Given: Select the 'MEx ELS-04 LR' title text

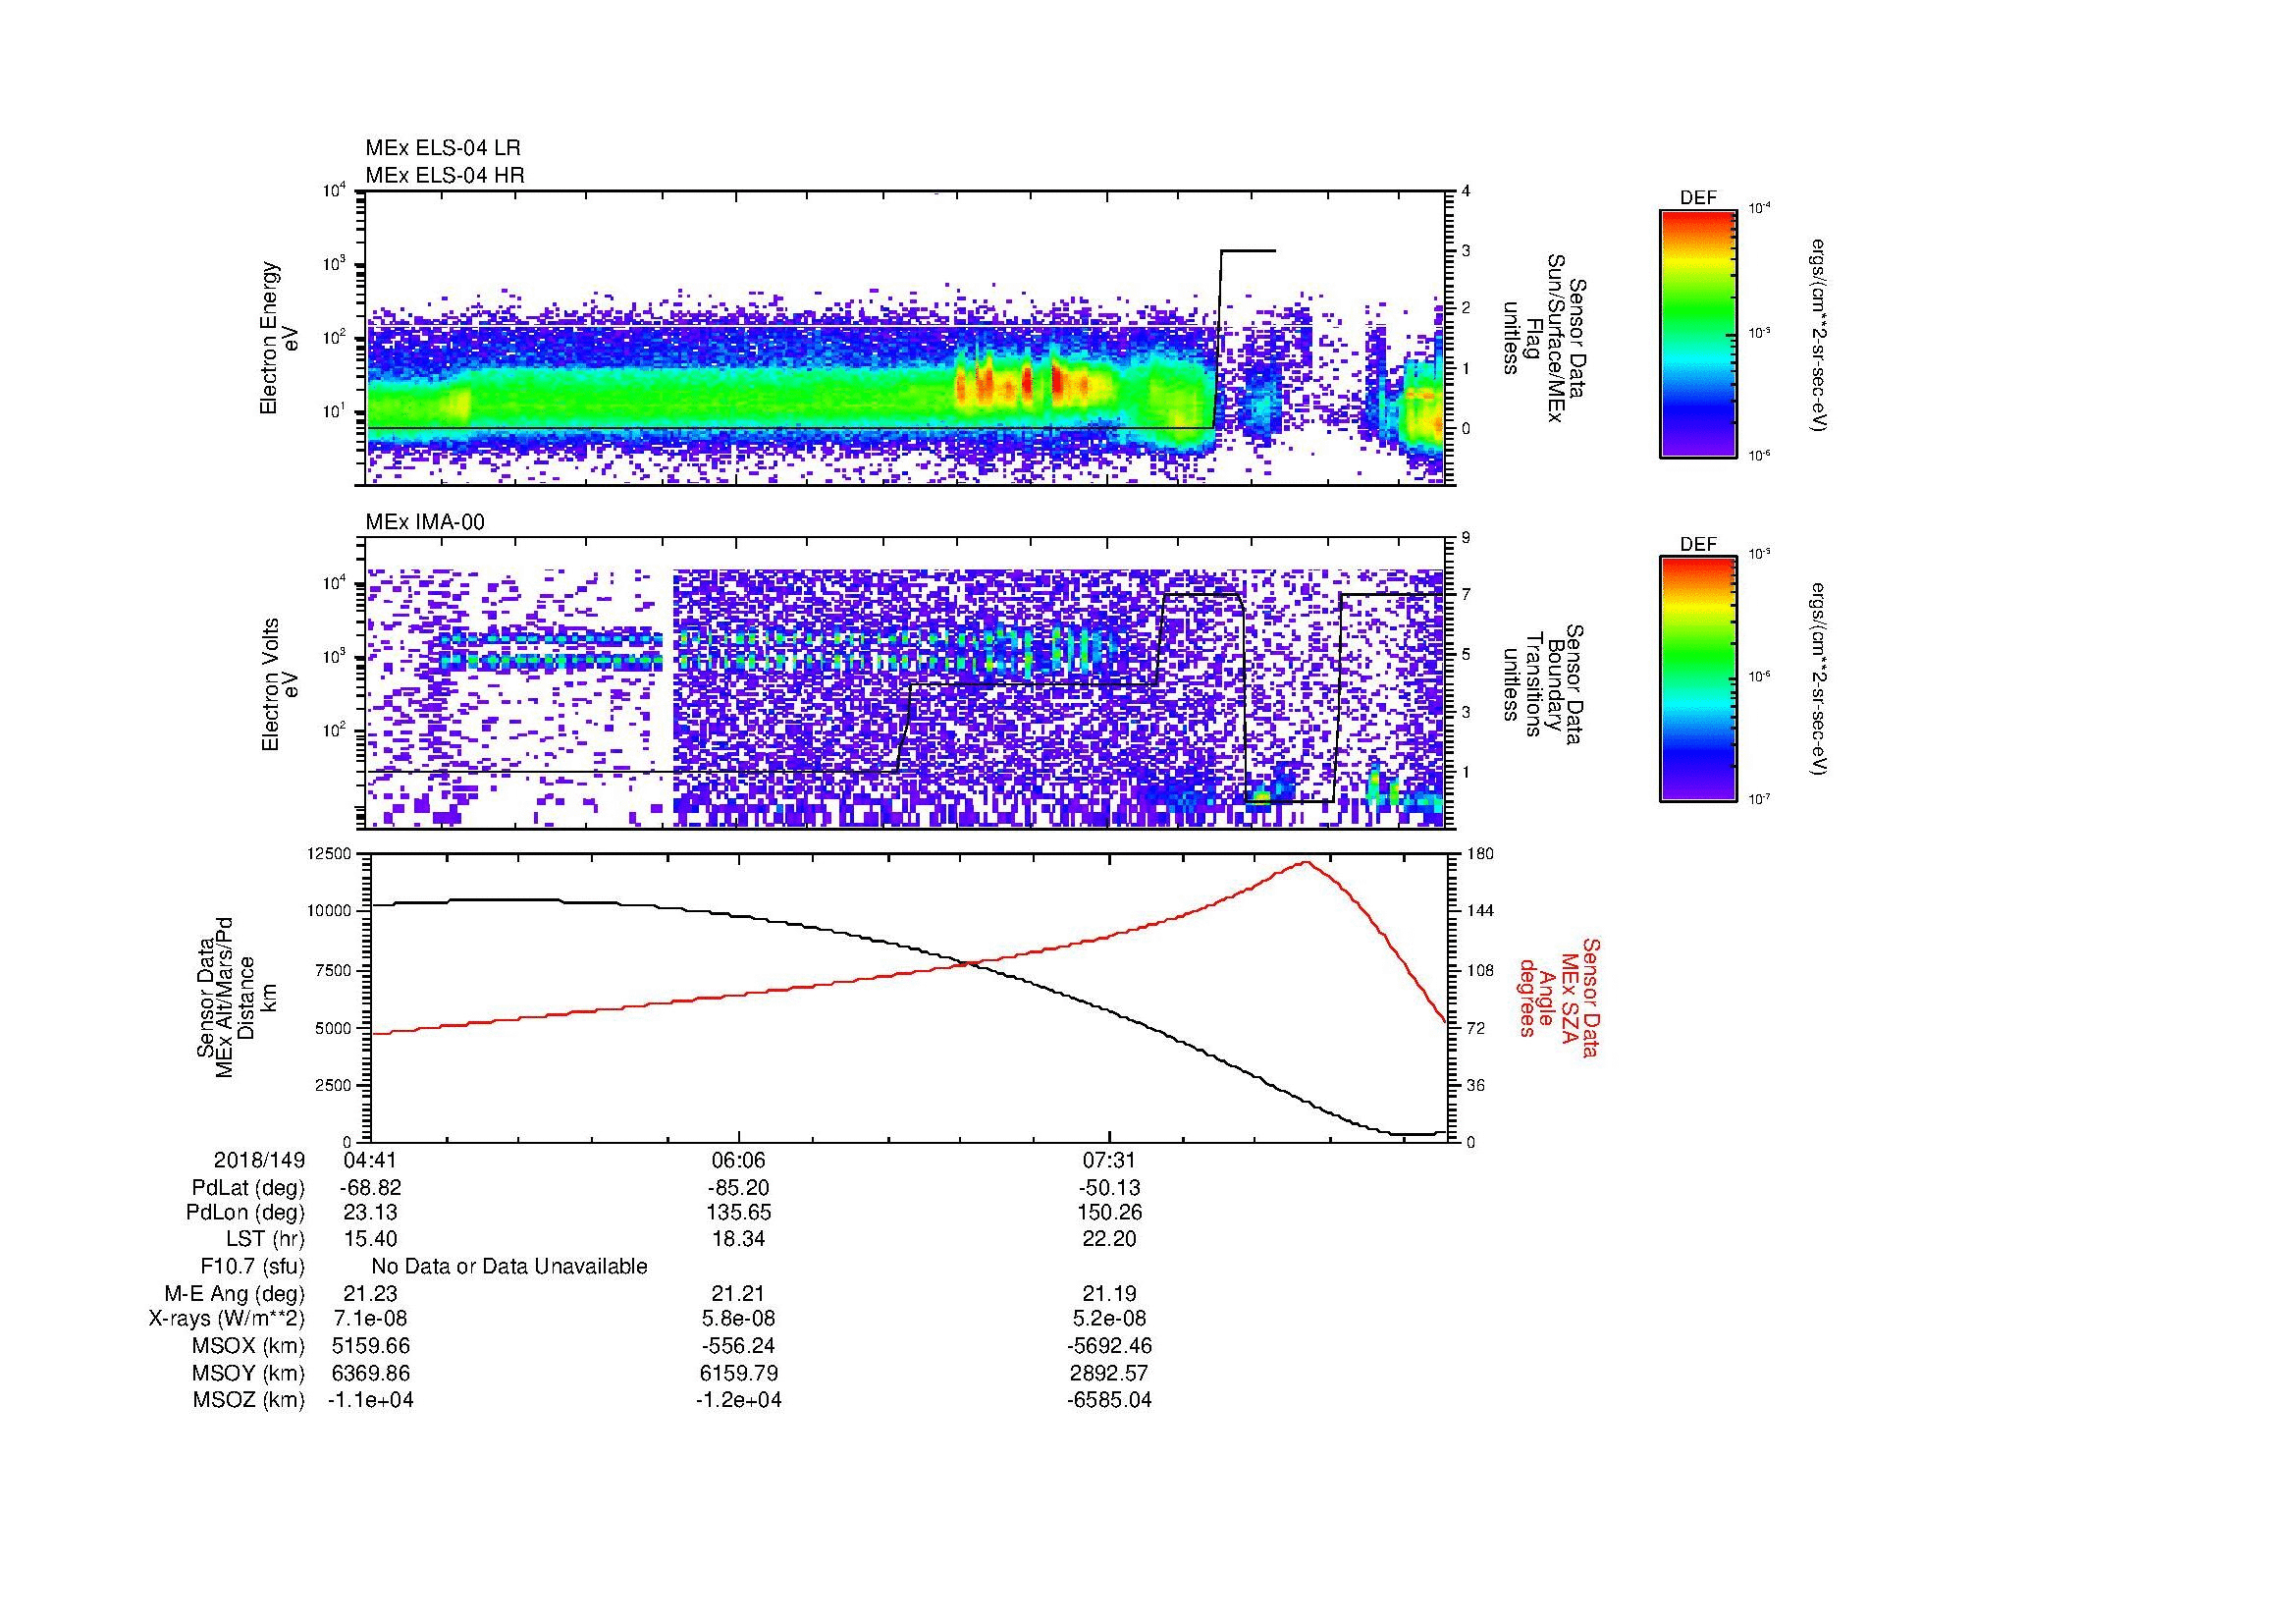Looking at the screenshot, I should 442,148.
